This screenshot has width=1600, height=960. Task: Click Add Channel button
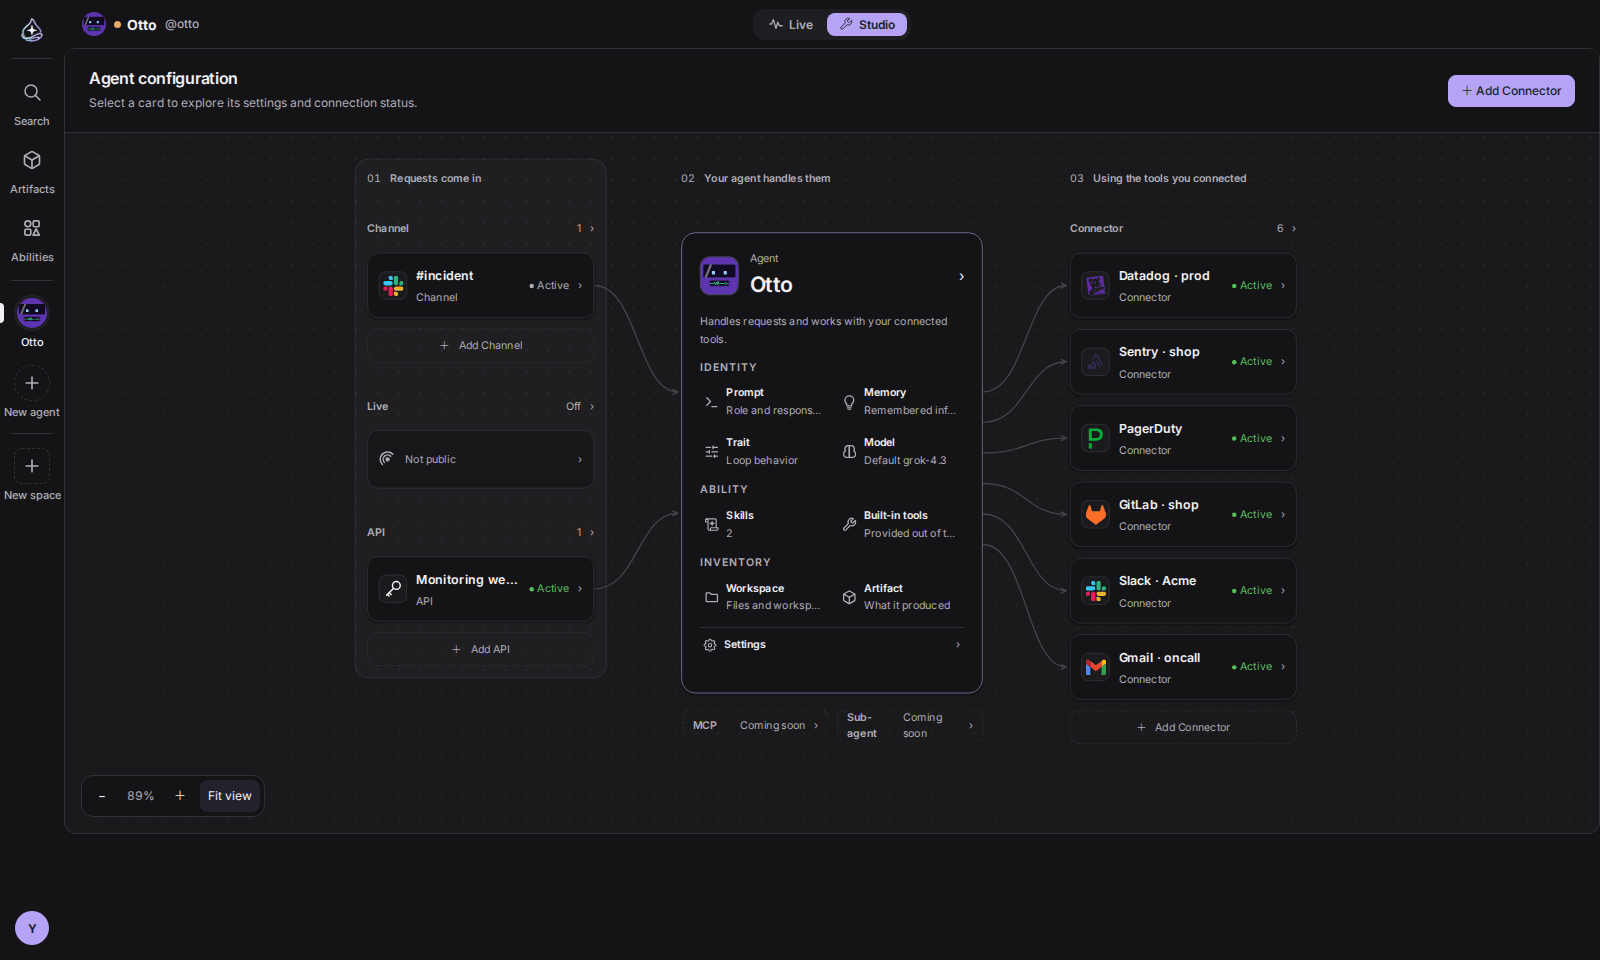tap(480, 346)
